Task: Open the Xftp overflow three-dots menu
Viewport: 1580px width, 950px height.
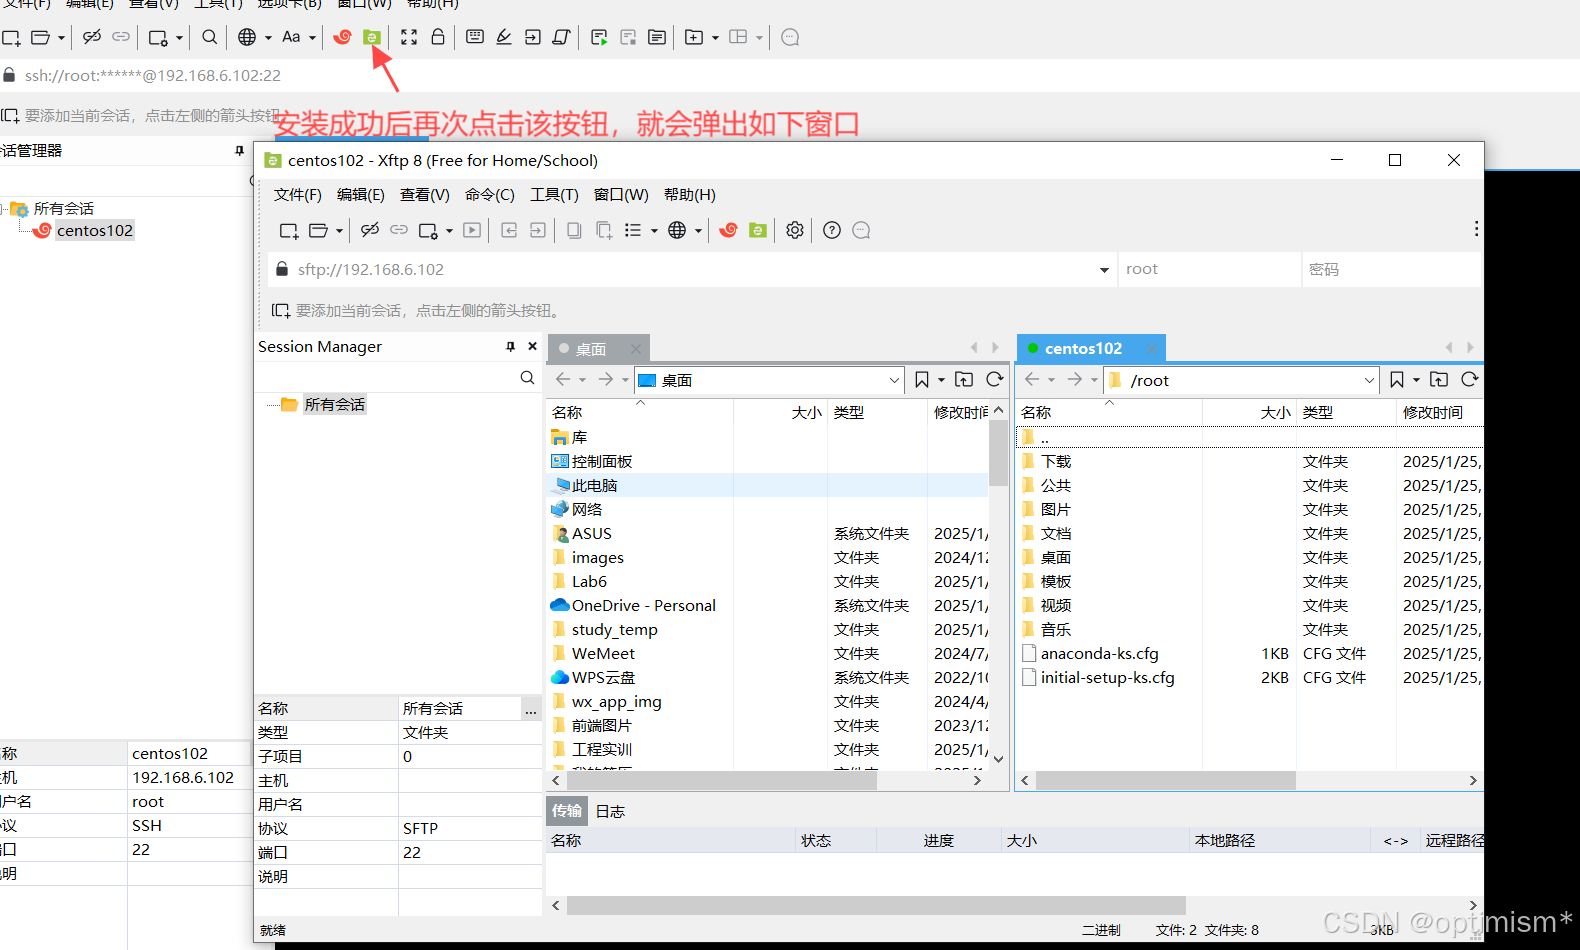Action: click(1476, 229)
